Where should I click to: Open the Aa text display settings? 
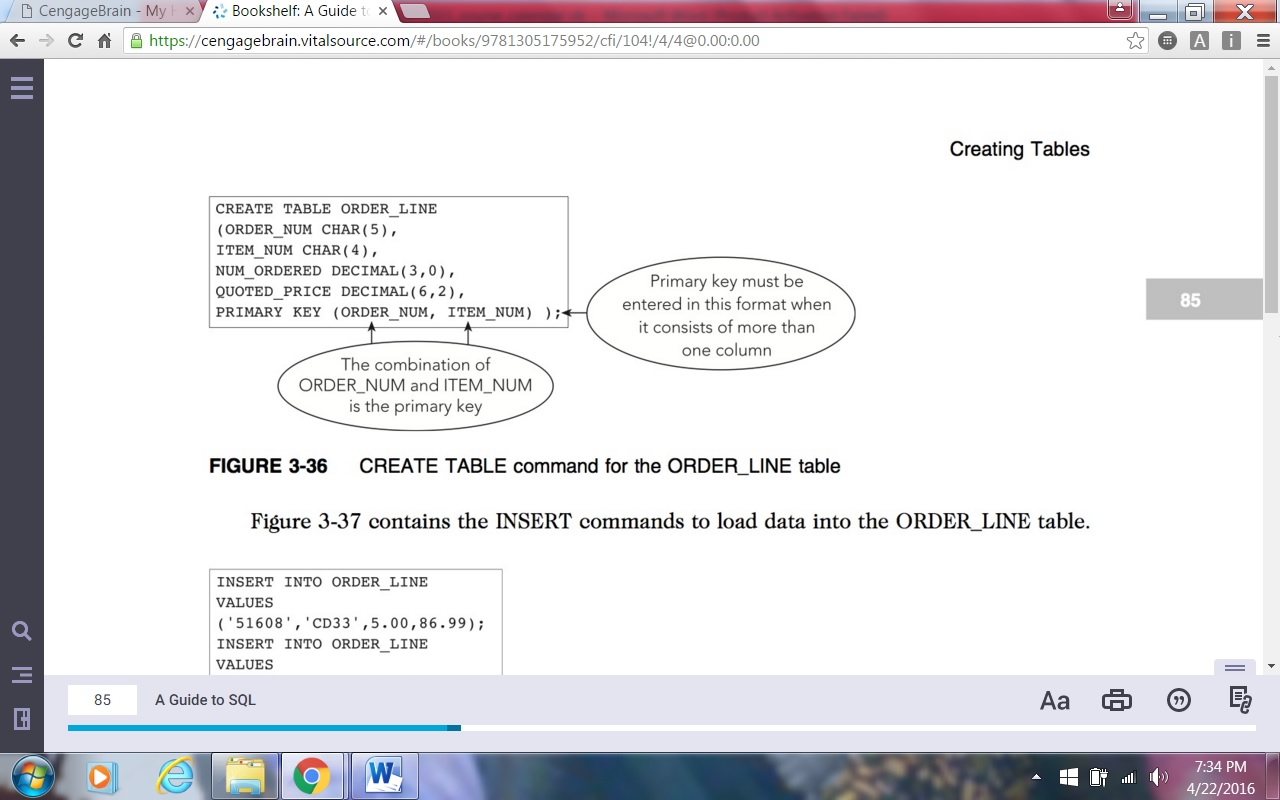coord(1054,701)
